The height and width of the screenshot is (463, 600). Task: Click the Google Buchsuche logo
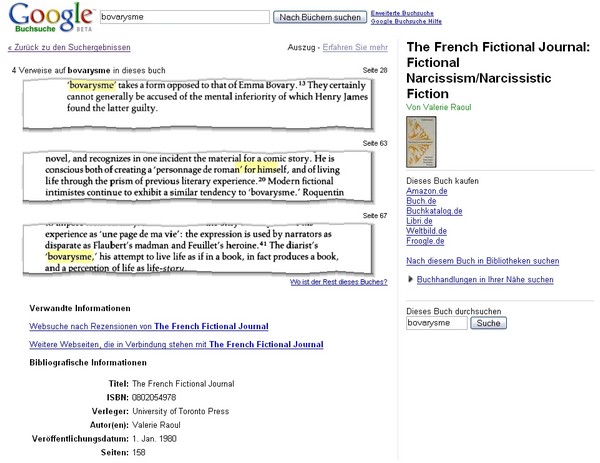47,17
